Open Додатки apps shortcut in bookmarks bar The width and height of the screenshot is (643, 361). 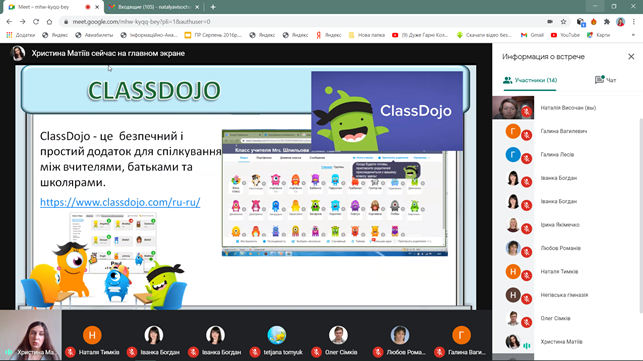(21, 35)
